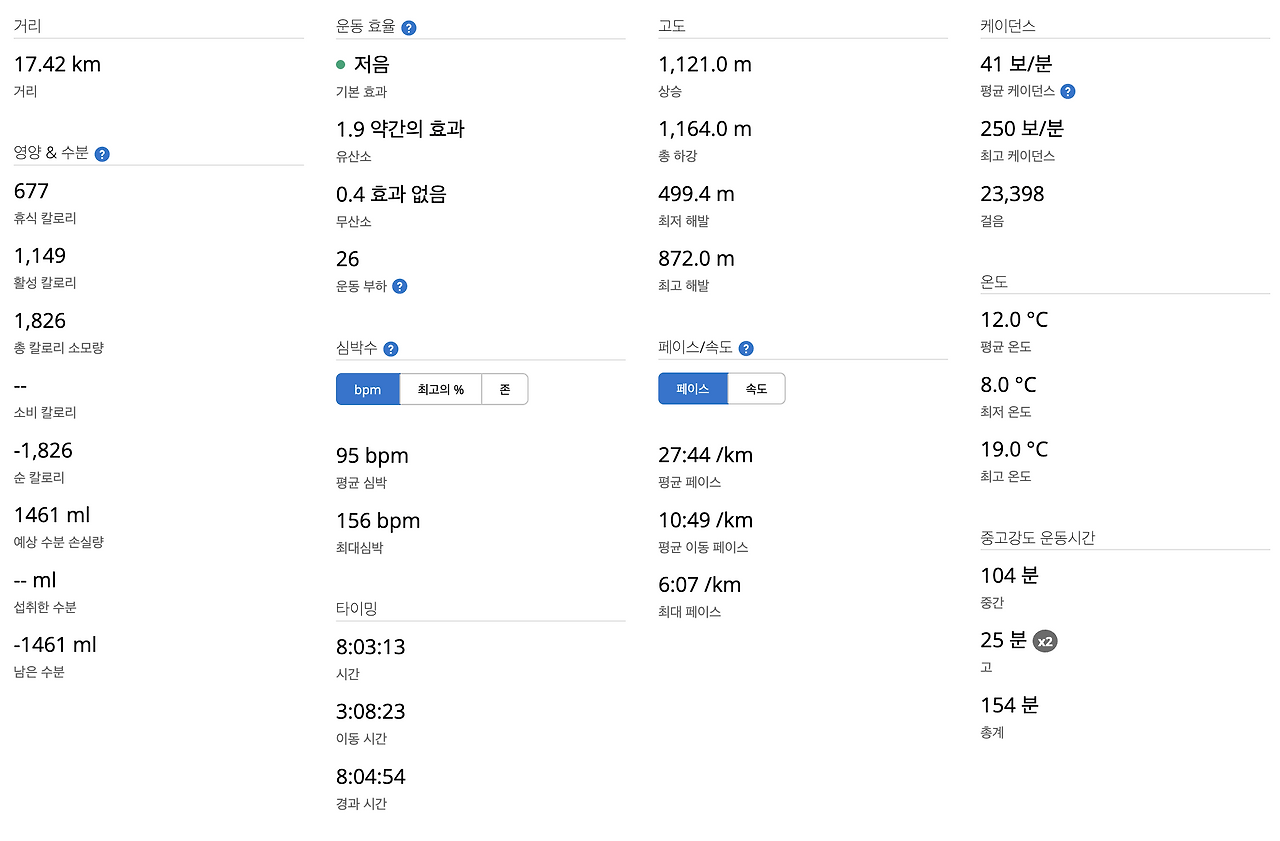Select the bpm heart rate view

point(367,389)
